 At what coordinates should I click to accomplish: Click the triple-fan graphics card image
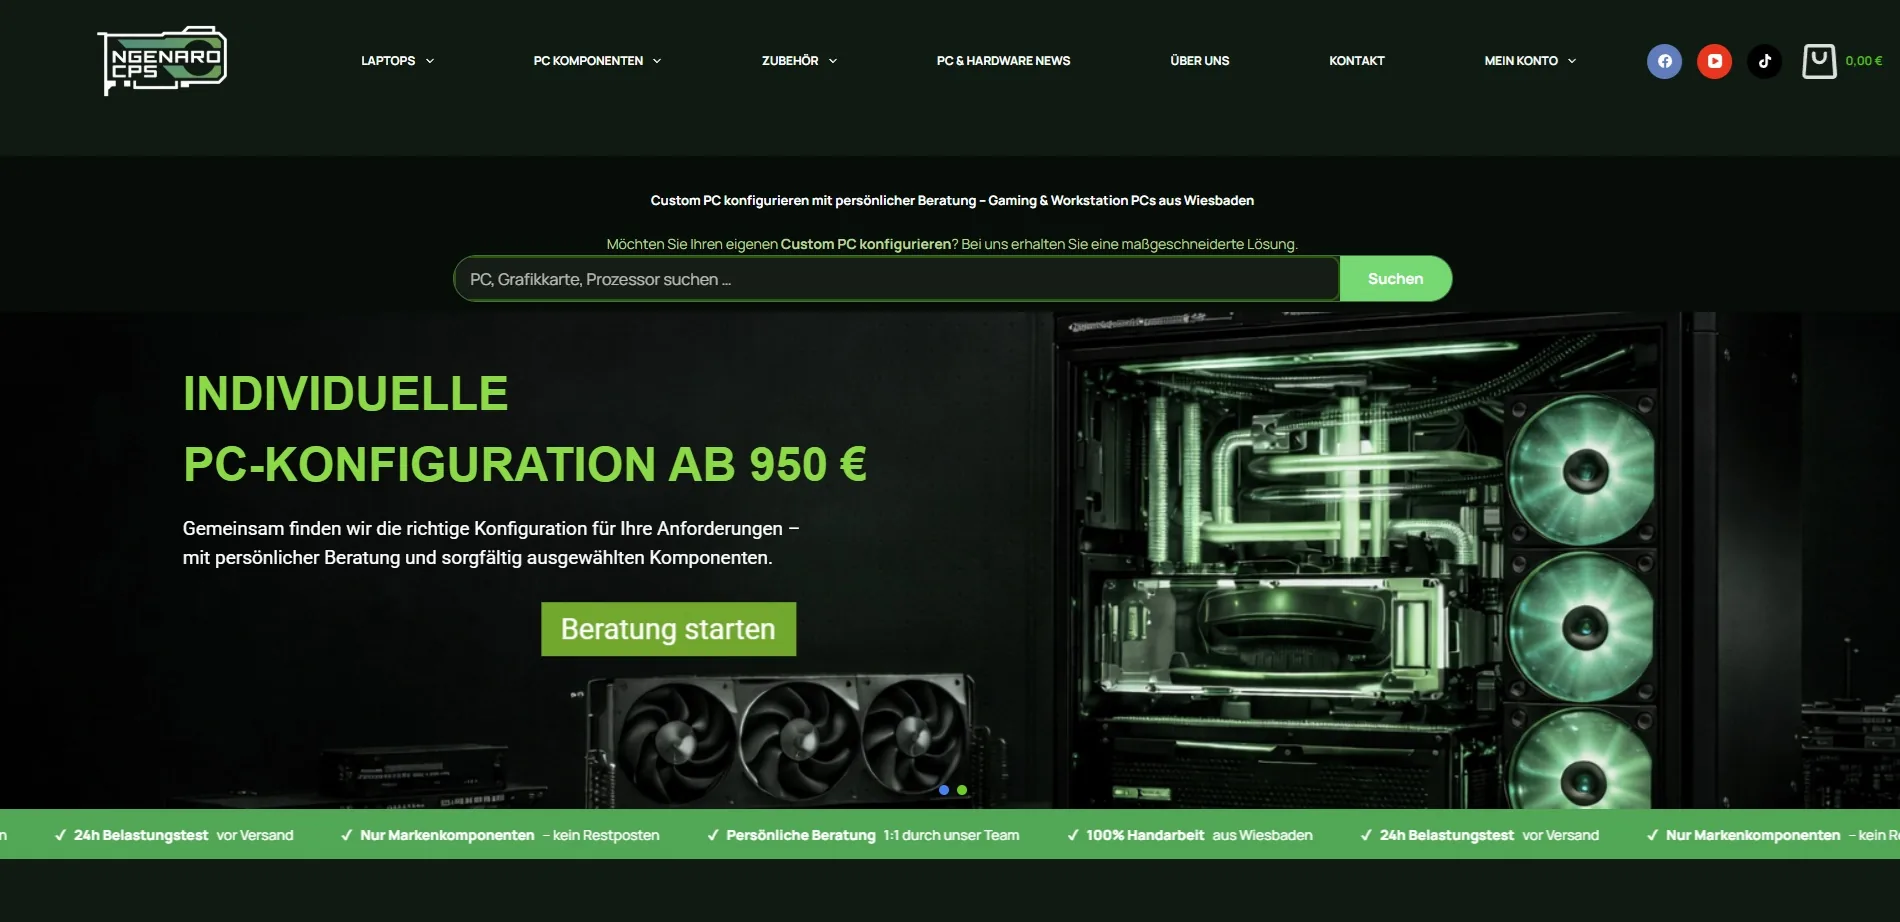click(x=780, y=738)
